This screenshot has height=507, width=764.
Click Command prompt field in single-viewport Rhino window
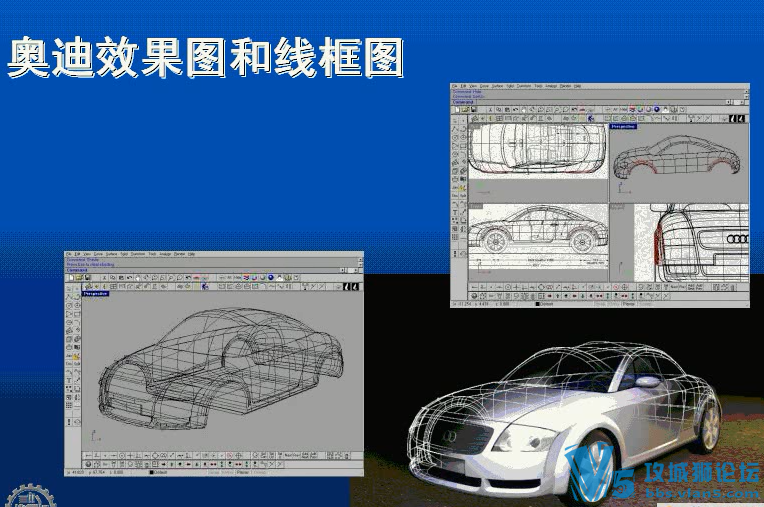click(x=202, y=270)
